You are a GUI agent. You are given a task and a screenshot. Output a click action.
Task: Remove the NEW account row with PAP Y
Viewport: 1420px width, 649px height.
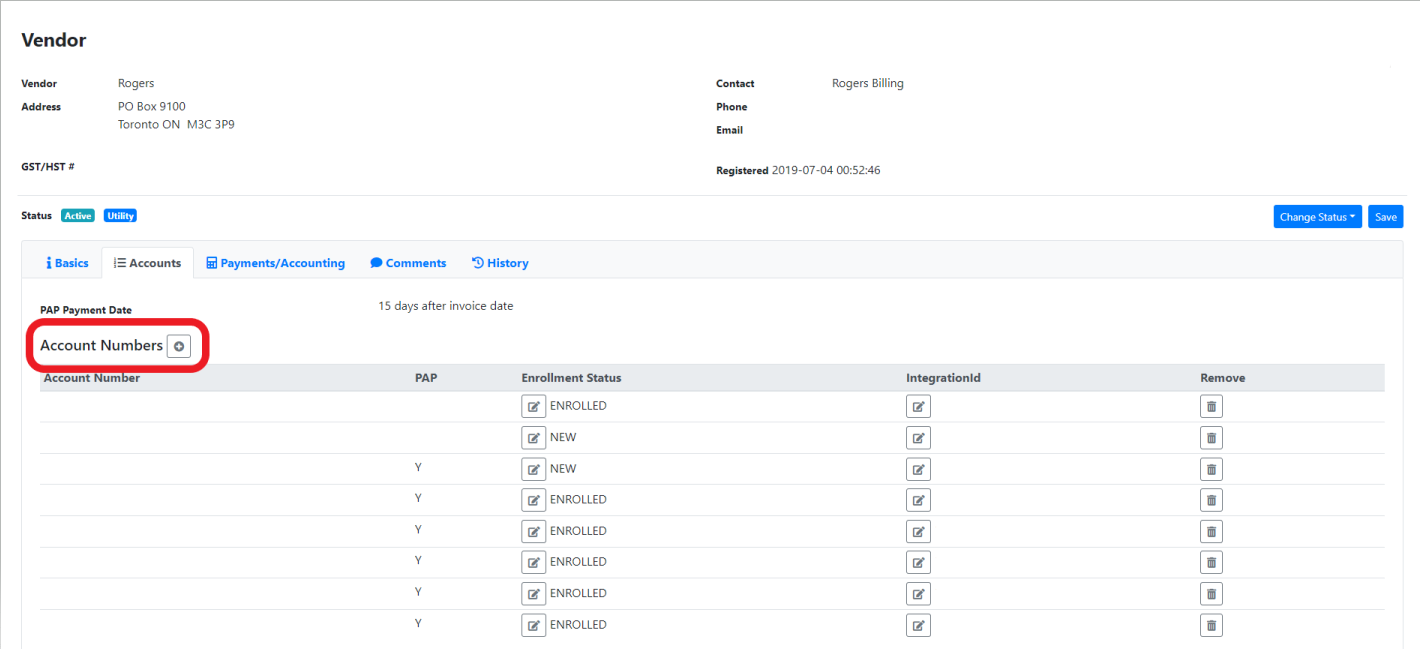pyautogui.click(x=1211, y=469)
